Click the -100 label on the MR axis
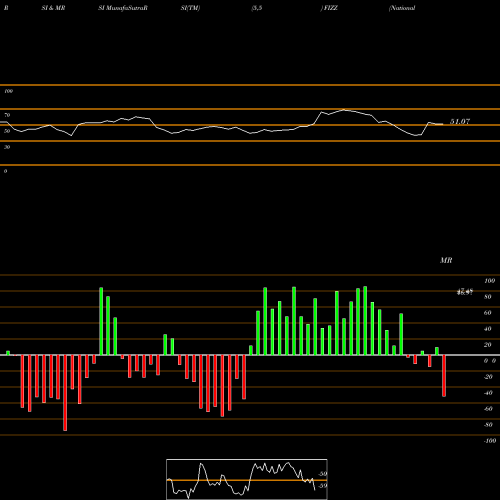The image size is (500, 500). 490,441
